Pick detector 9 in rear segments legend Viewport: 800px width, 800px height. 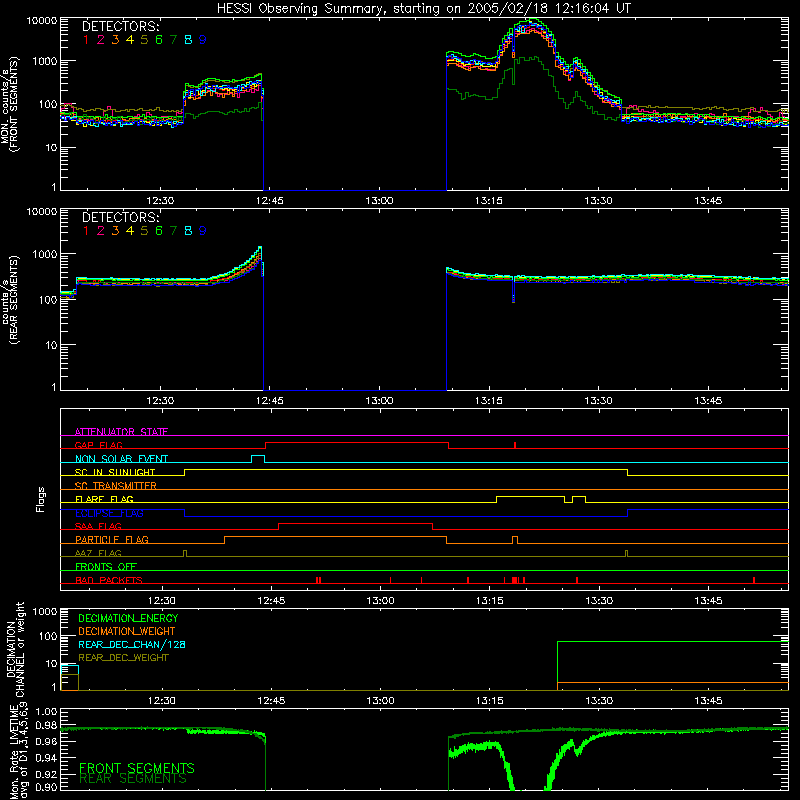click(x=203, y=231)
